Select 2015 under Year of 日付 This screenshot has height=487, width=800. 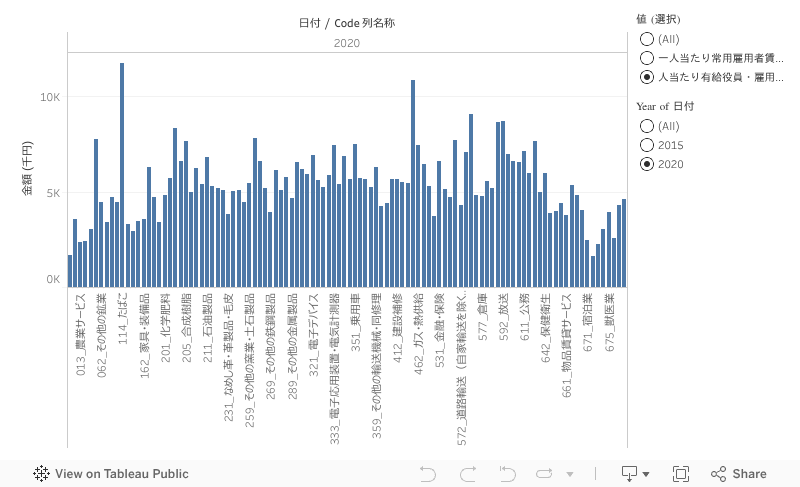(x=647, y=145)
